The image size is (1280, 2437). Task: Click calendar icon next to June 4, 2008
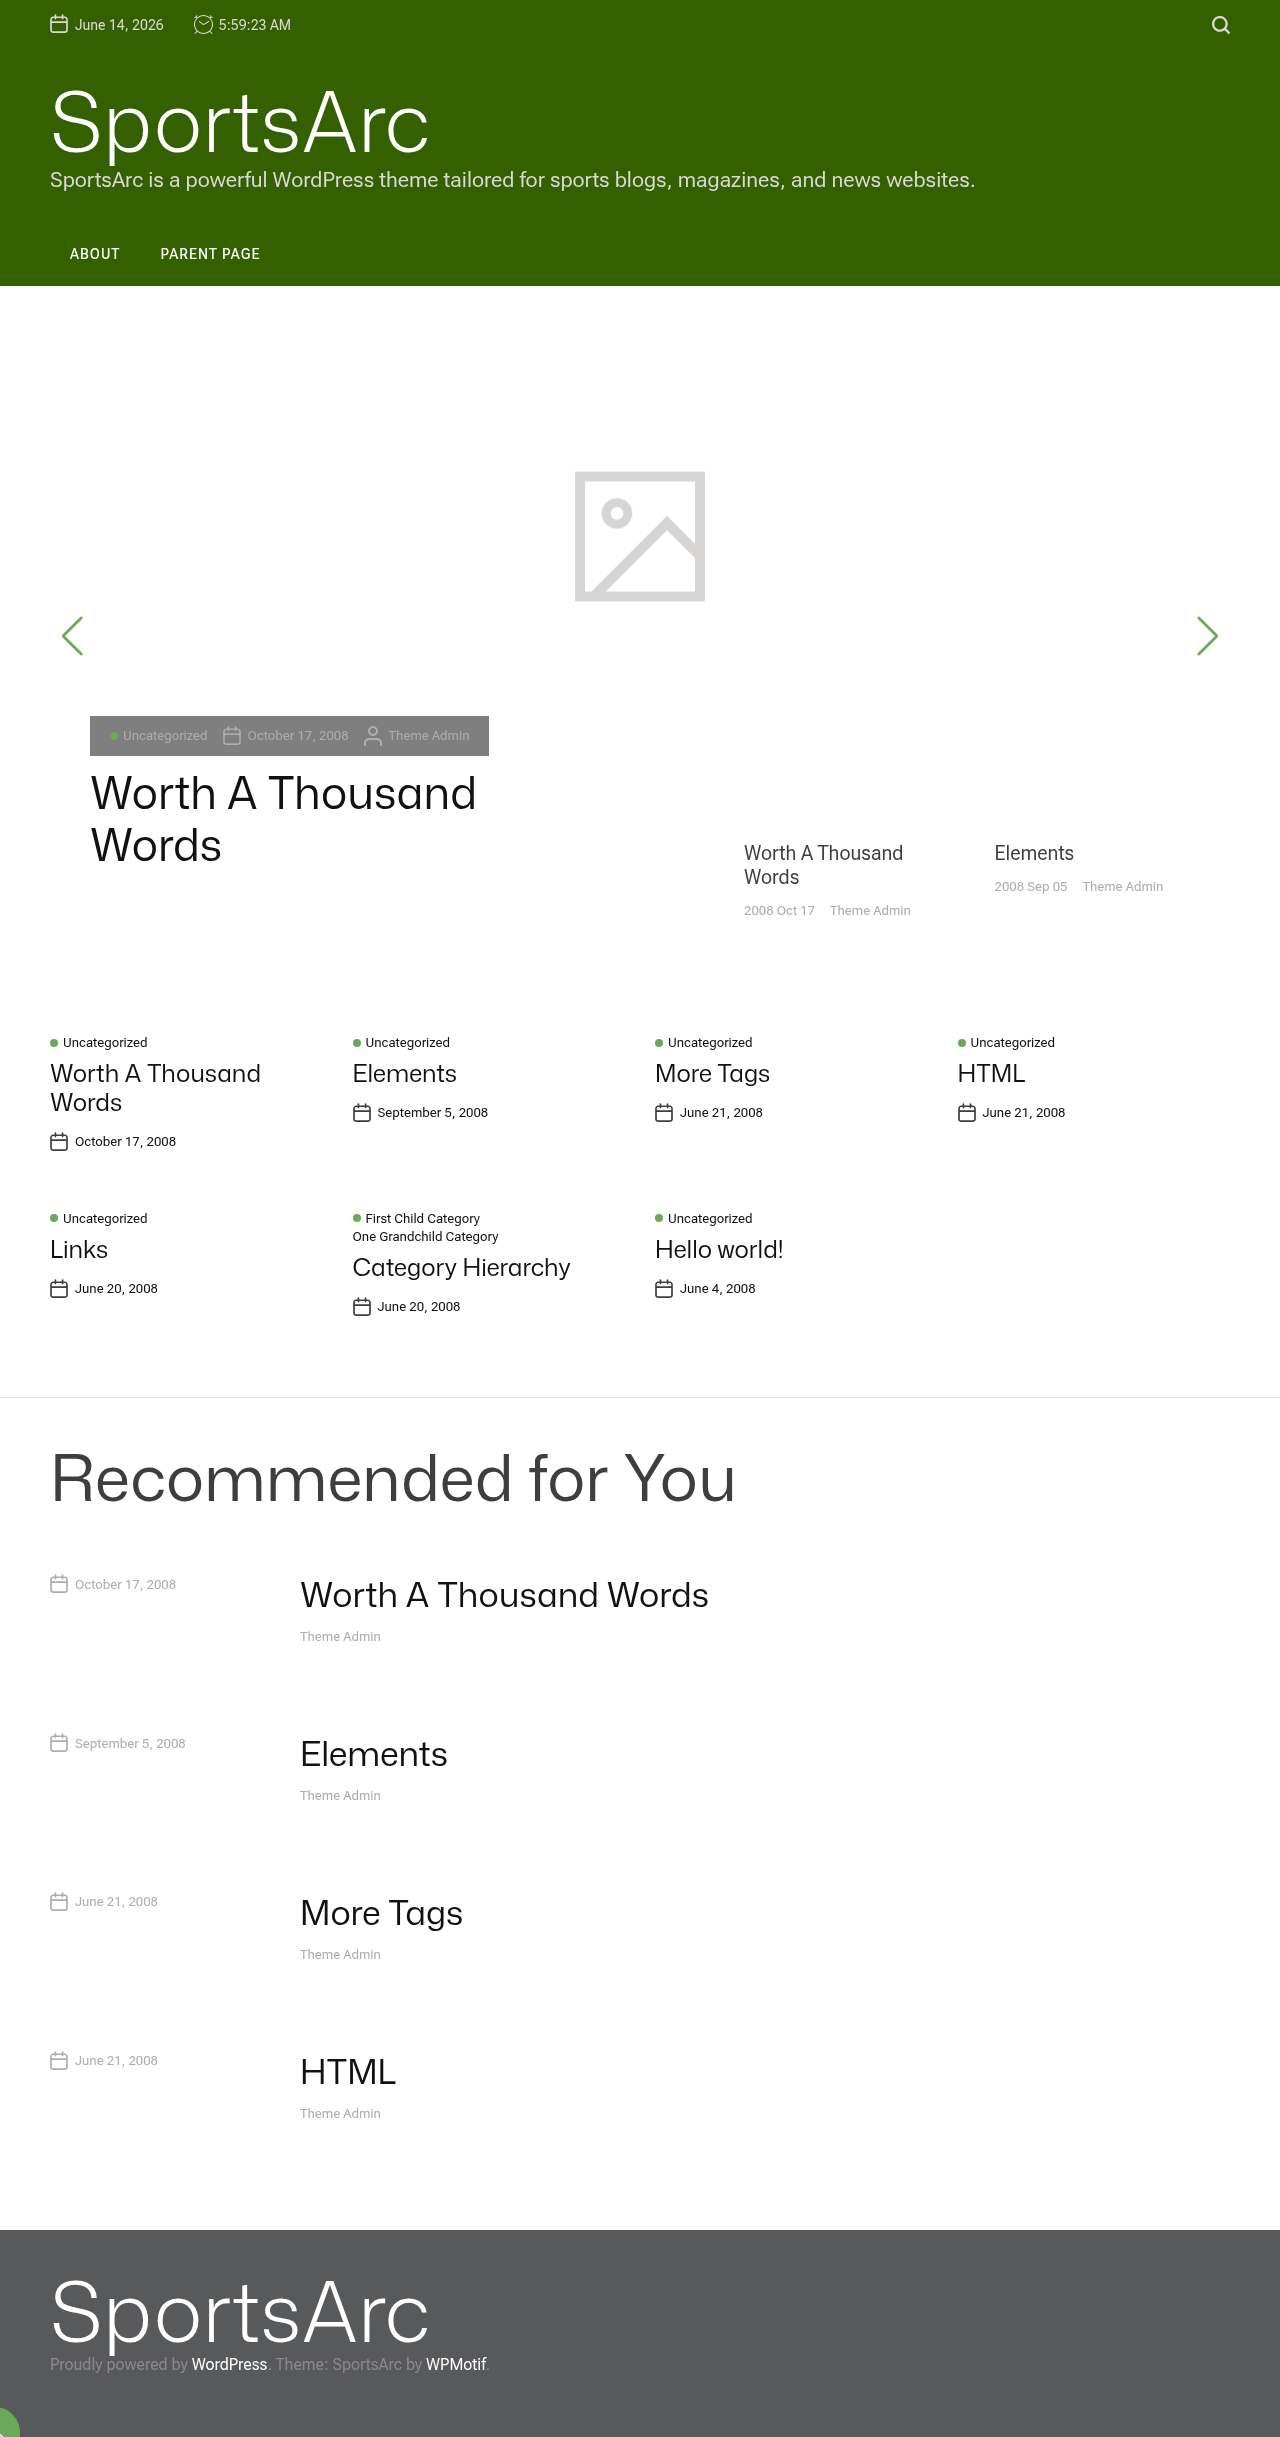click(x=664, y=1289)
